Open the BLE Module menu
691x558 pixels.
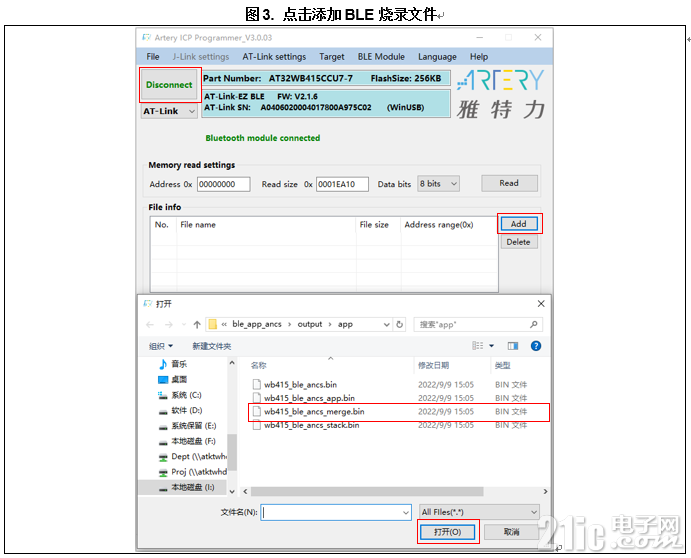click(381, 57)
